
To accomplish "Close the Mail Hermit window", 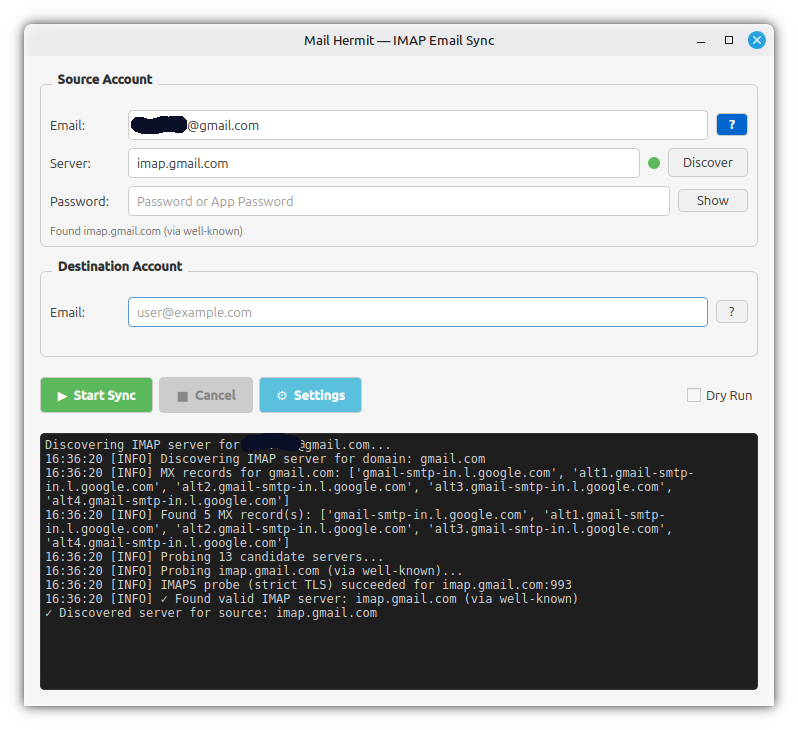I will click(757, 40).
